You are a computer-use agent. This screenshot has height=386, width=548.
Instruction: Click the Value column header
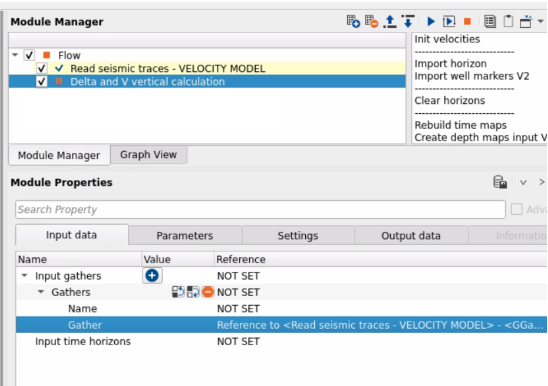[x=178, y=259]
